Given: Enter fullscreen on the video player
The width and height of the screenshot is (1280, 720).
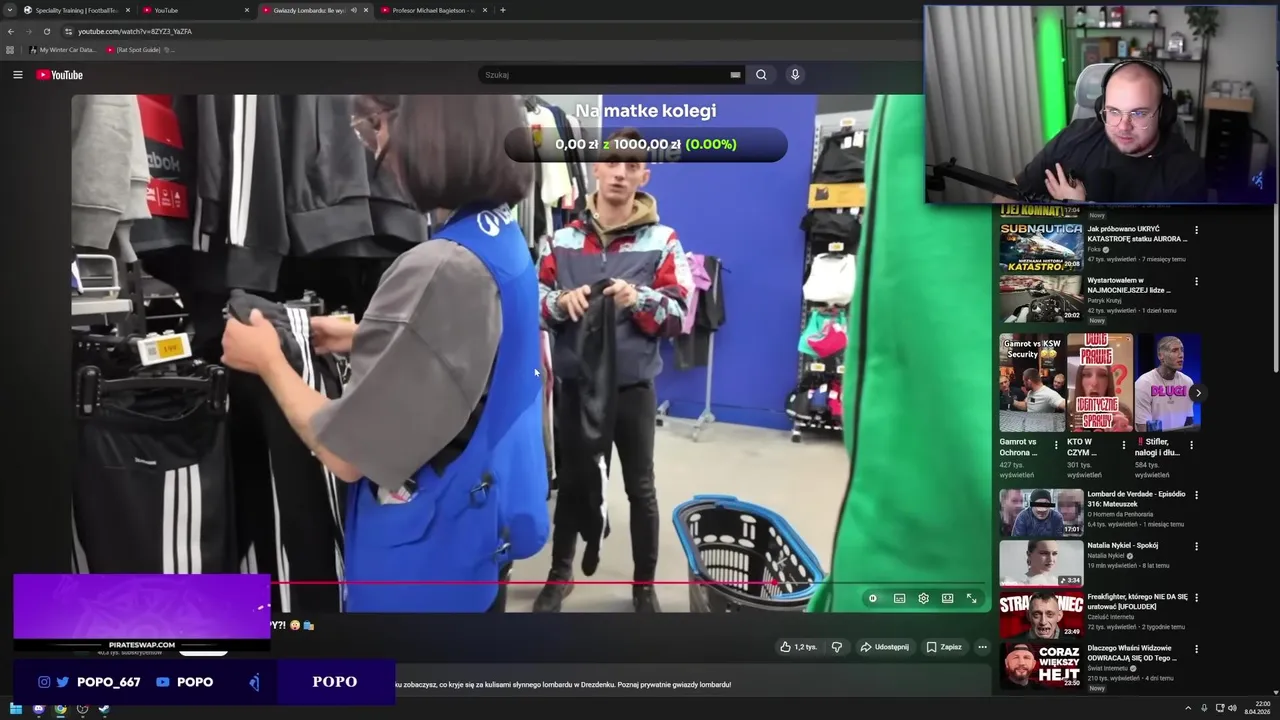Looking at the screenshot, I should 971,598.
